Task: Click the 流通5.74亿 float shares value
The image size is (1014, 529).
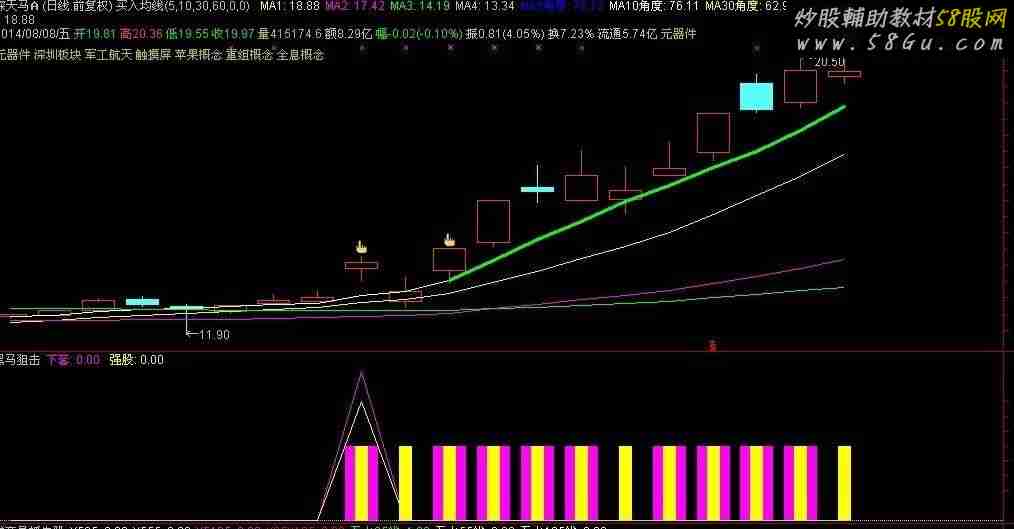Action: pos(627,34)
